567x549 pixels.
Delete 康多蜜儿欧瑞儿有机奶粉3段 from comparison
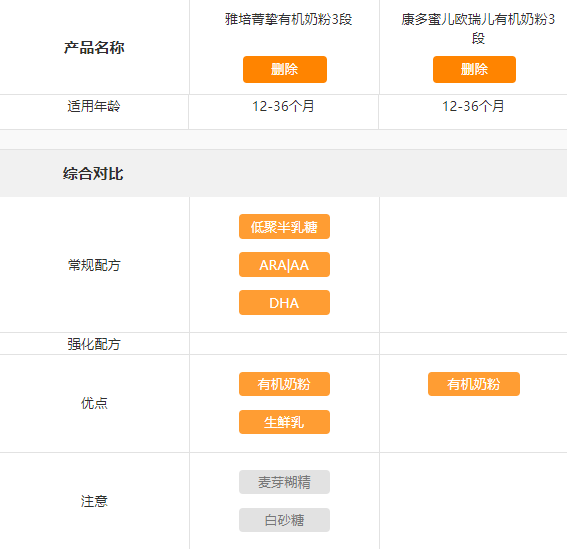coord(474,69)
